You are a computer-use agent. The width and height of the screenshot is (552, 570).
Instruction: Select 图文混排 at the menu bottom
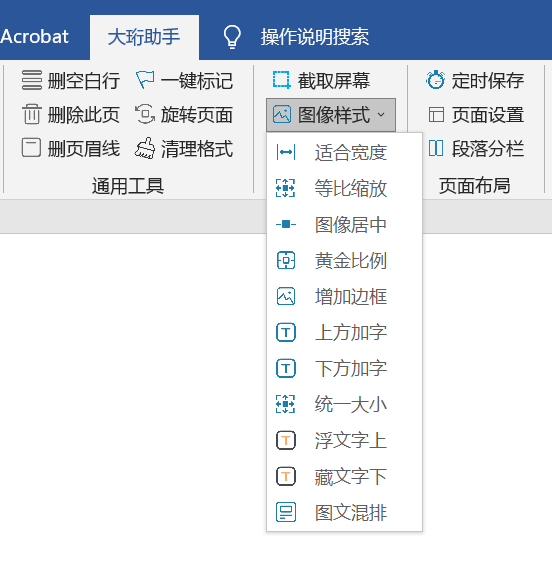[x=344, y=512]
